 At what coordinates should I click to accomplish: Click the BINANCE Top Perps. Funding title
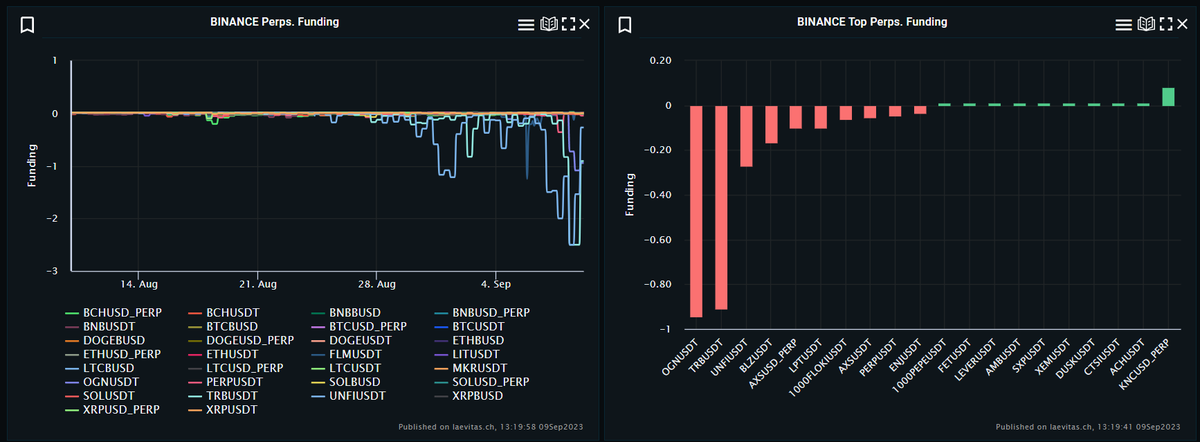(872, 21)
